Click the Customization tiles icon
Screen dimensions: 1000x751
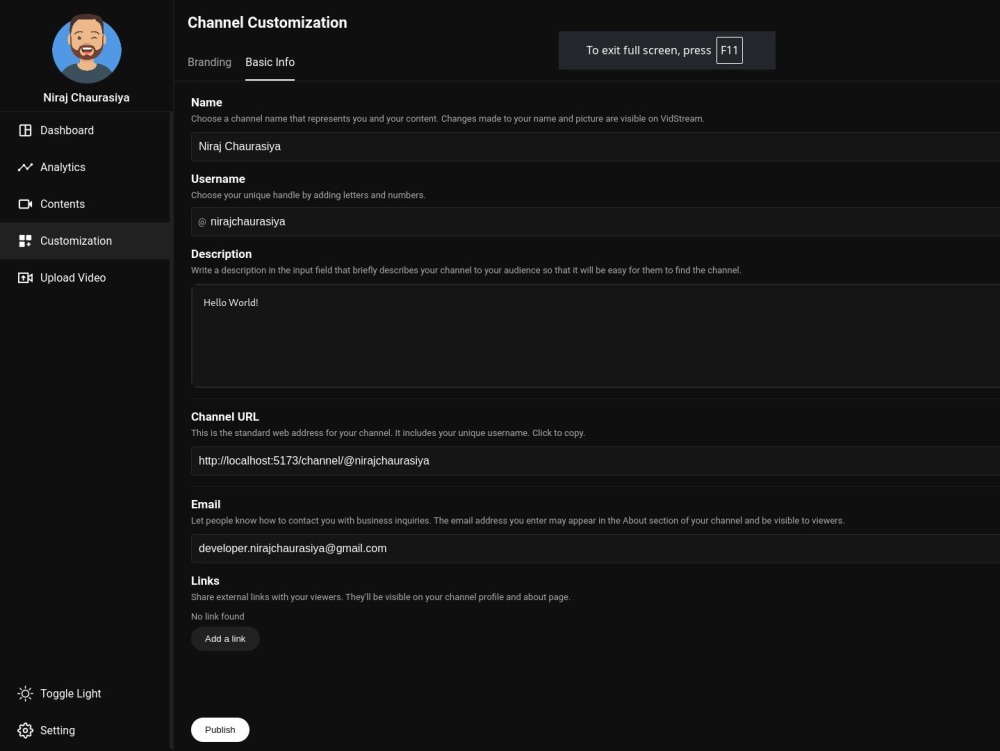[x=25, y=241]
